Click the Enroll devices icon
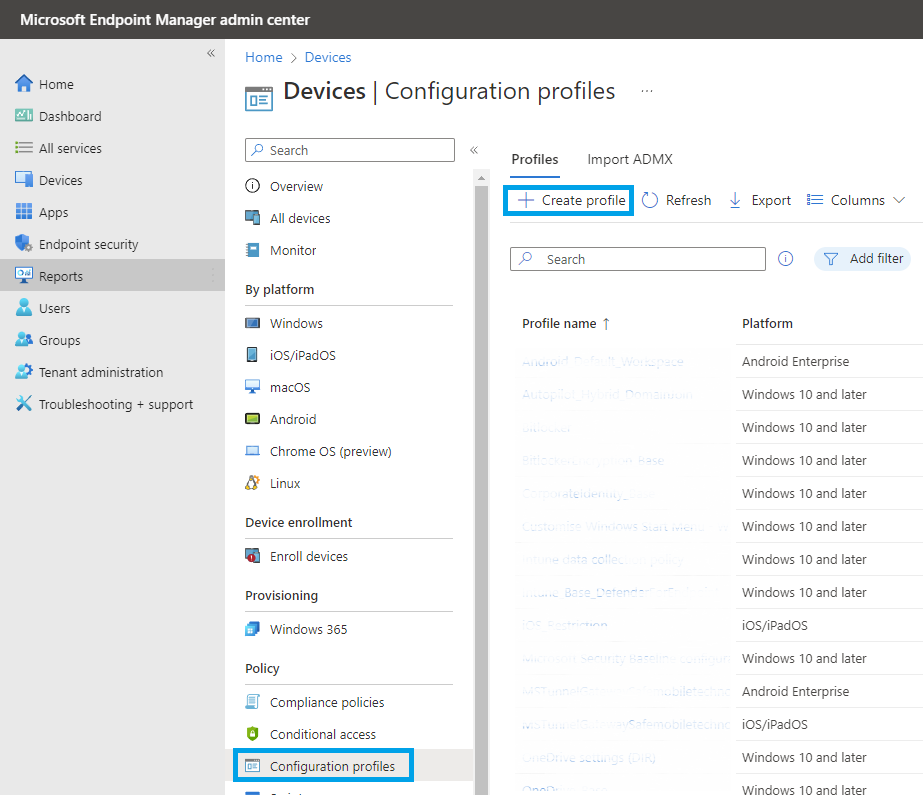This screenshot has width=923, height=795. 253,555
